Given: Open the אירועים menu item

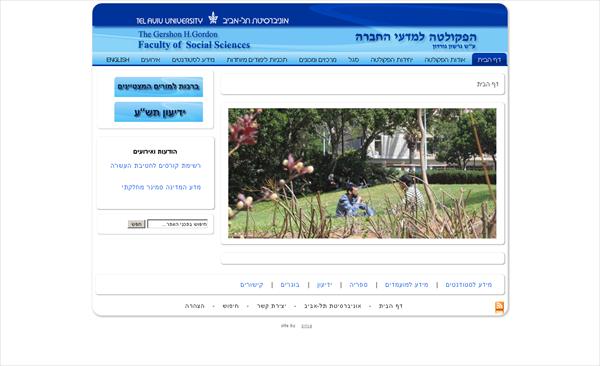Looking at the screenshot, I should 150,60.
